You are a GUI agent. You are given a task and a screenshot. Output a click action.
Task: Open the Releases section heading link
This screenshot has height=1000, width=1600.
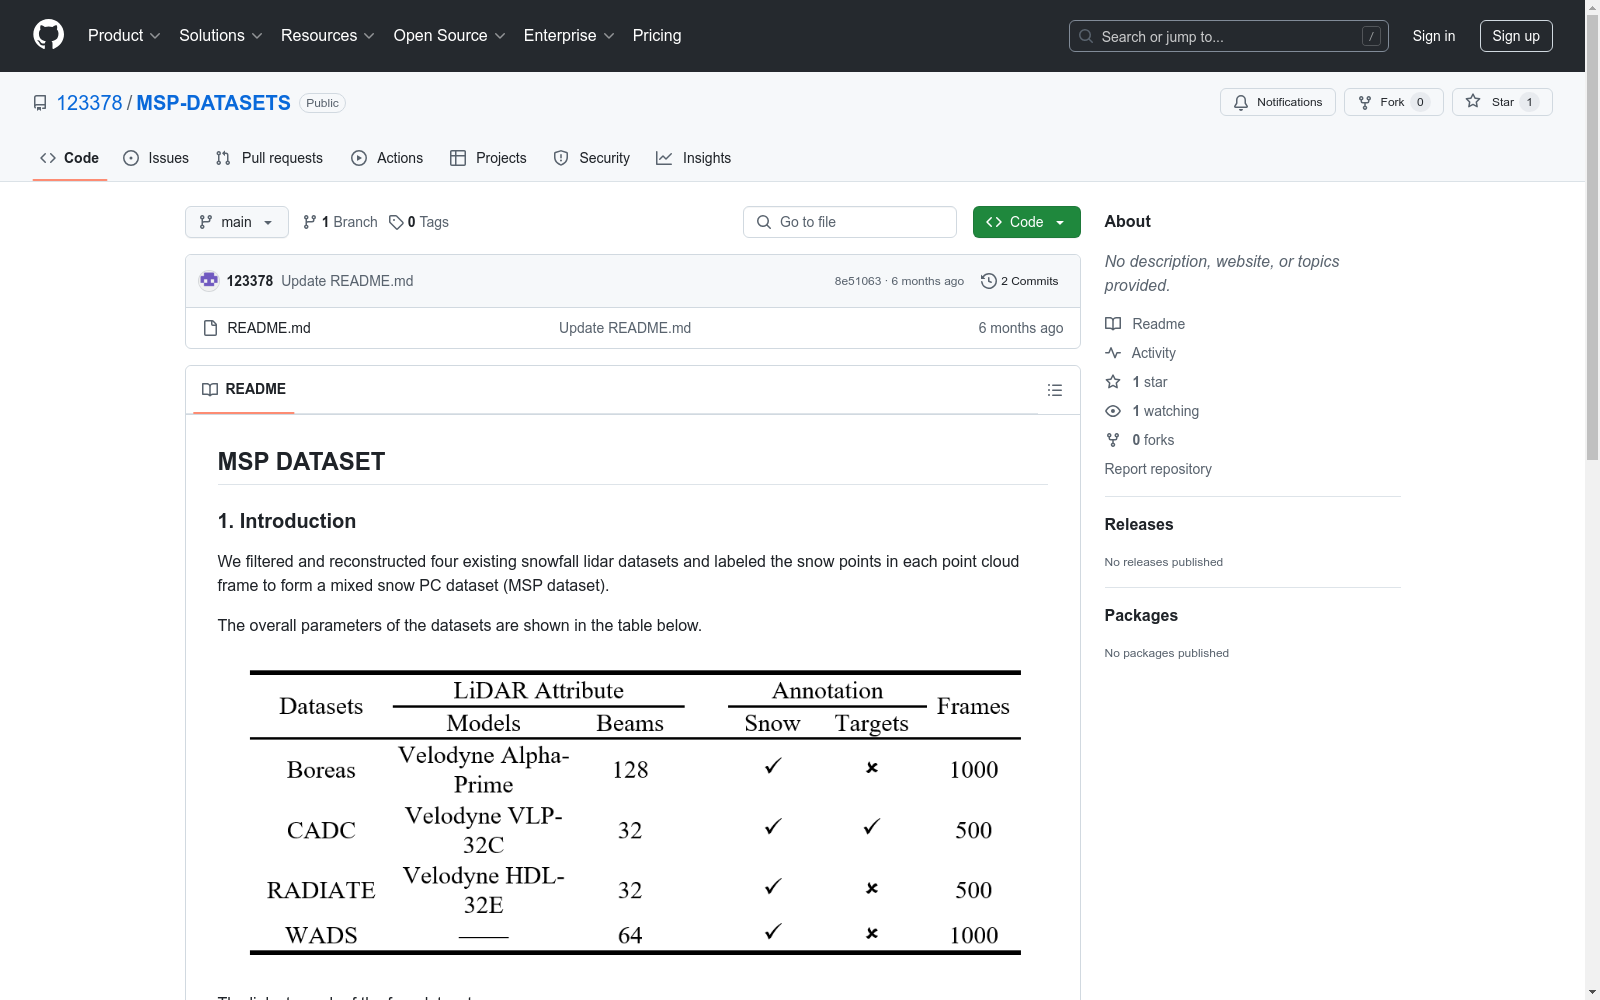1139,524
